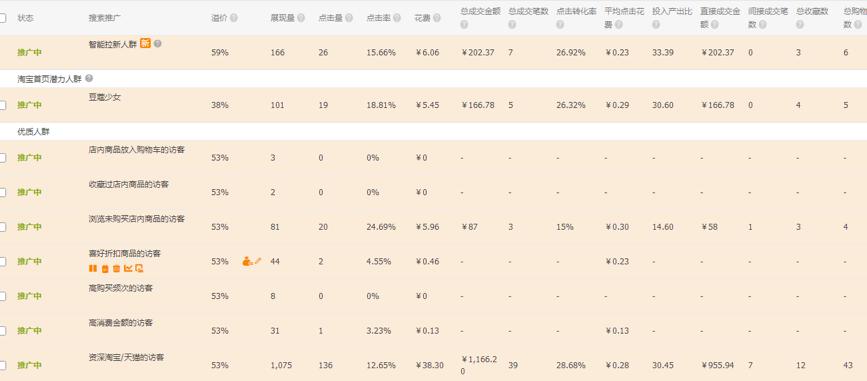Click the help icon beside 花费 header
This screenshot has width=867, height=381.
[x=437, y=18]
